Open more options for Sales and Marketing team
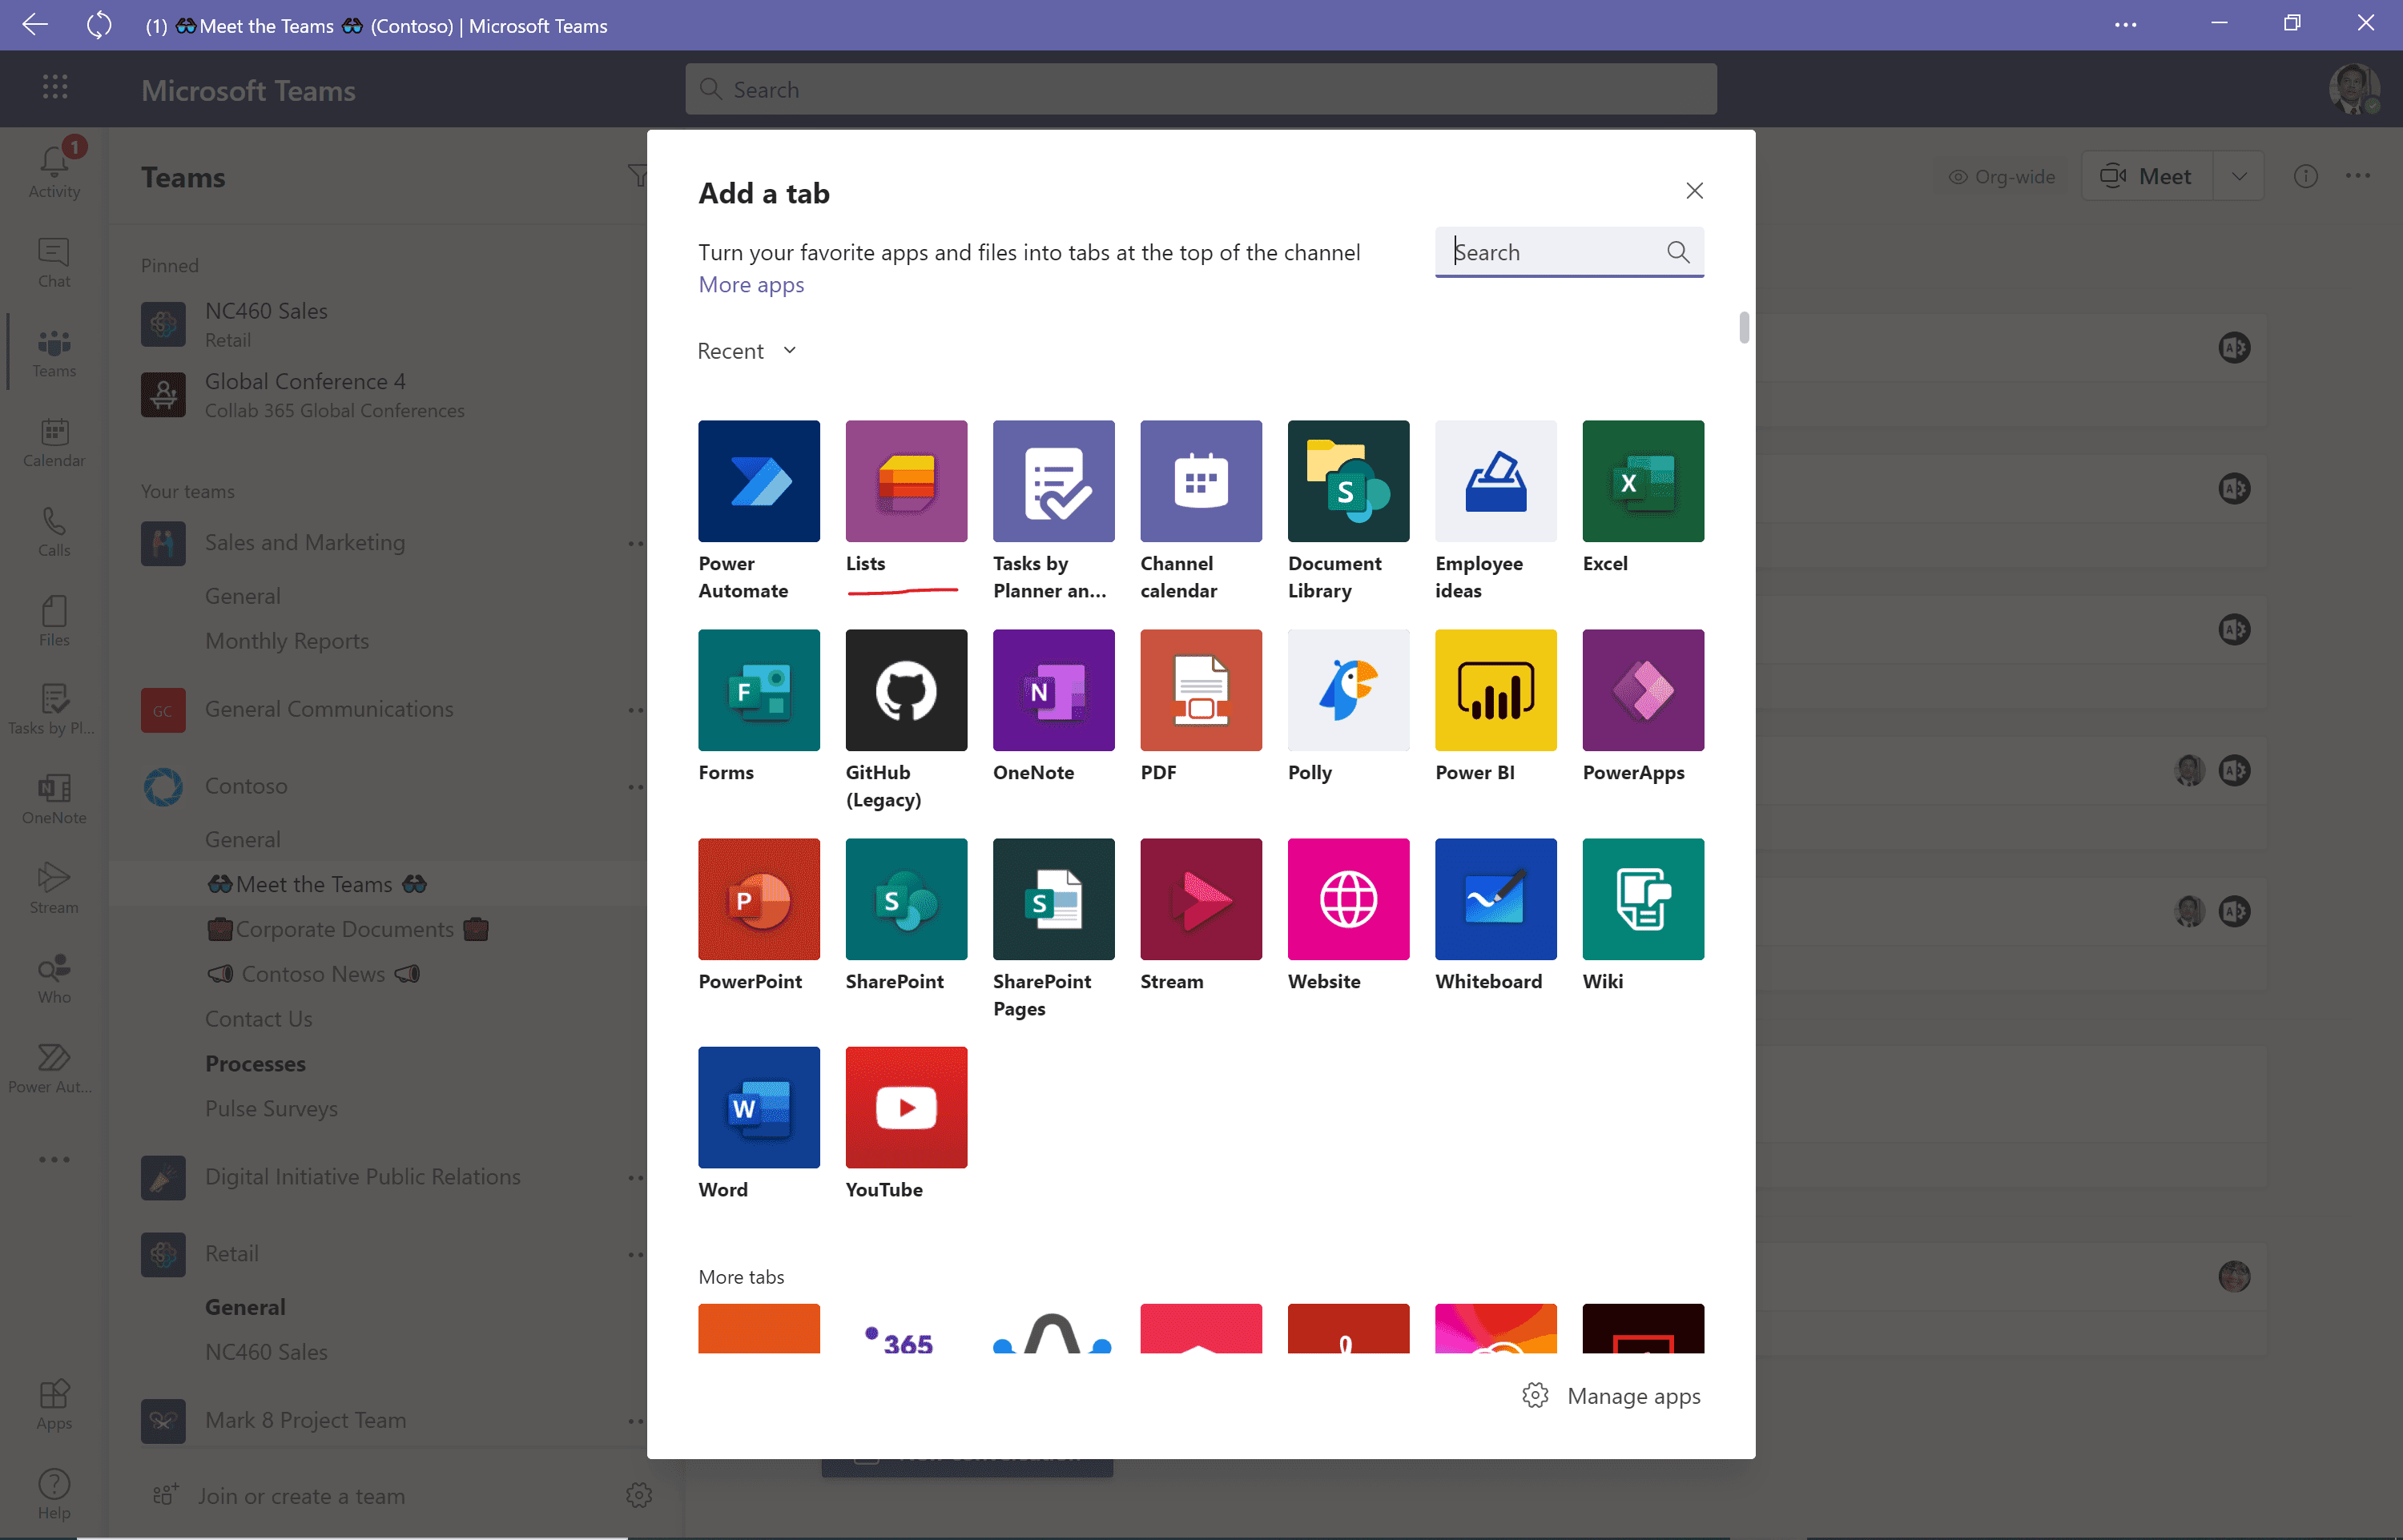 pyautogui.click(x=635, y=543)
